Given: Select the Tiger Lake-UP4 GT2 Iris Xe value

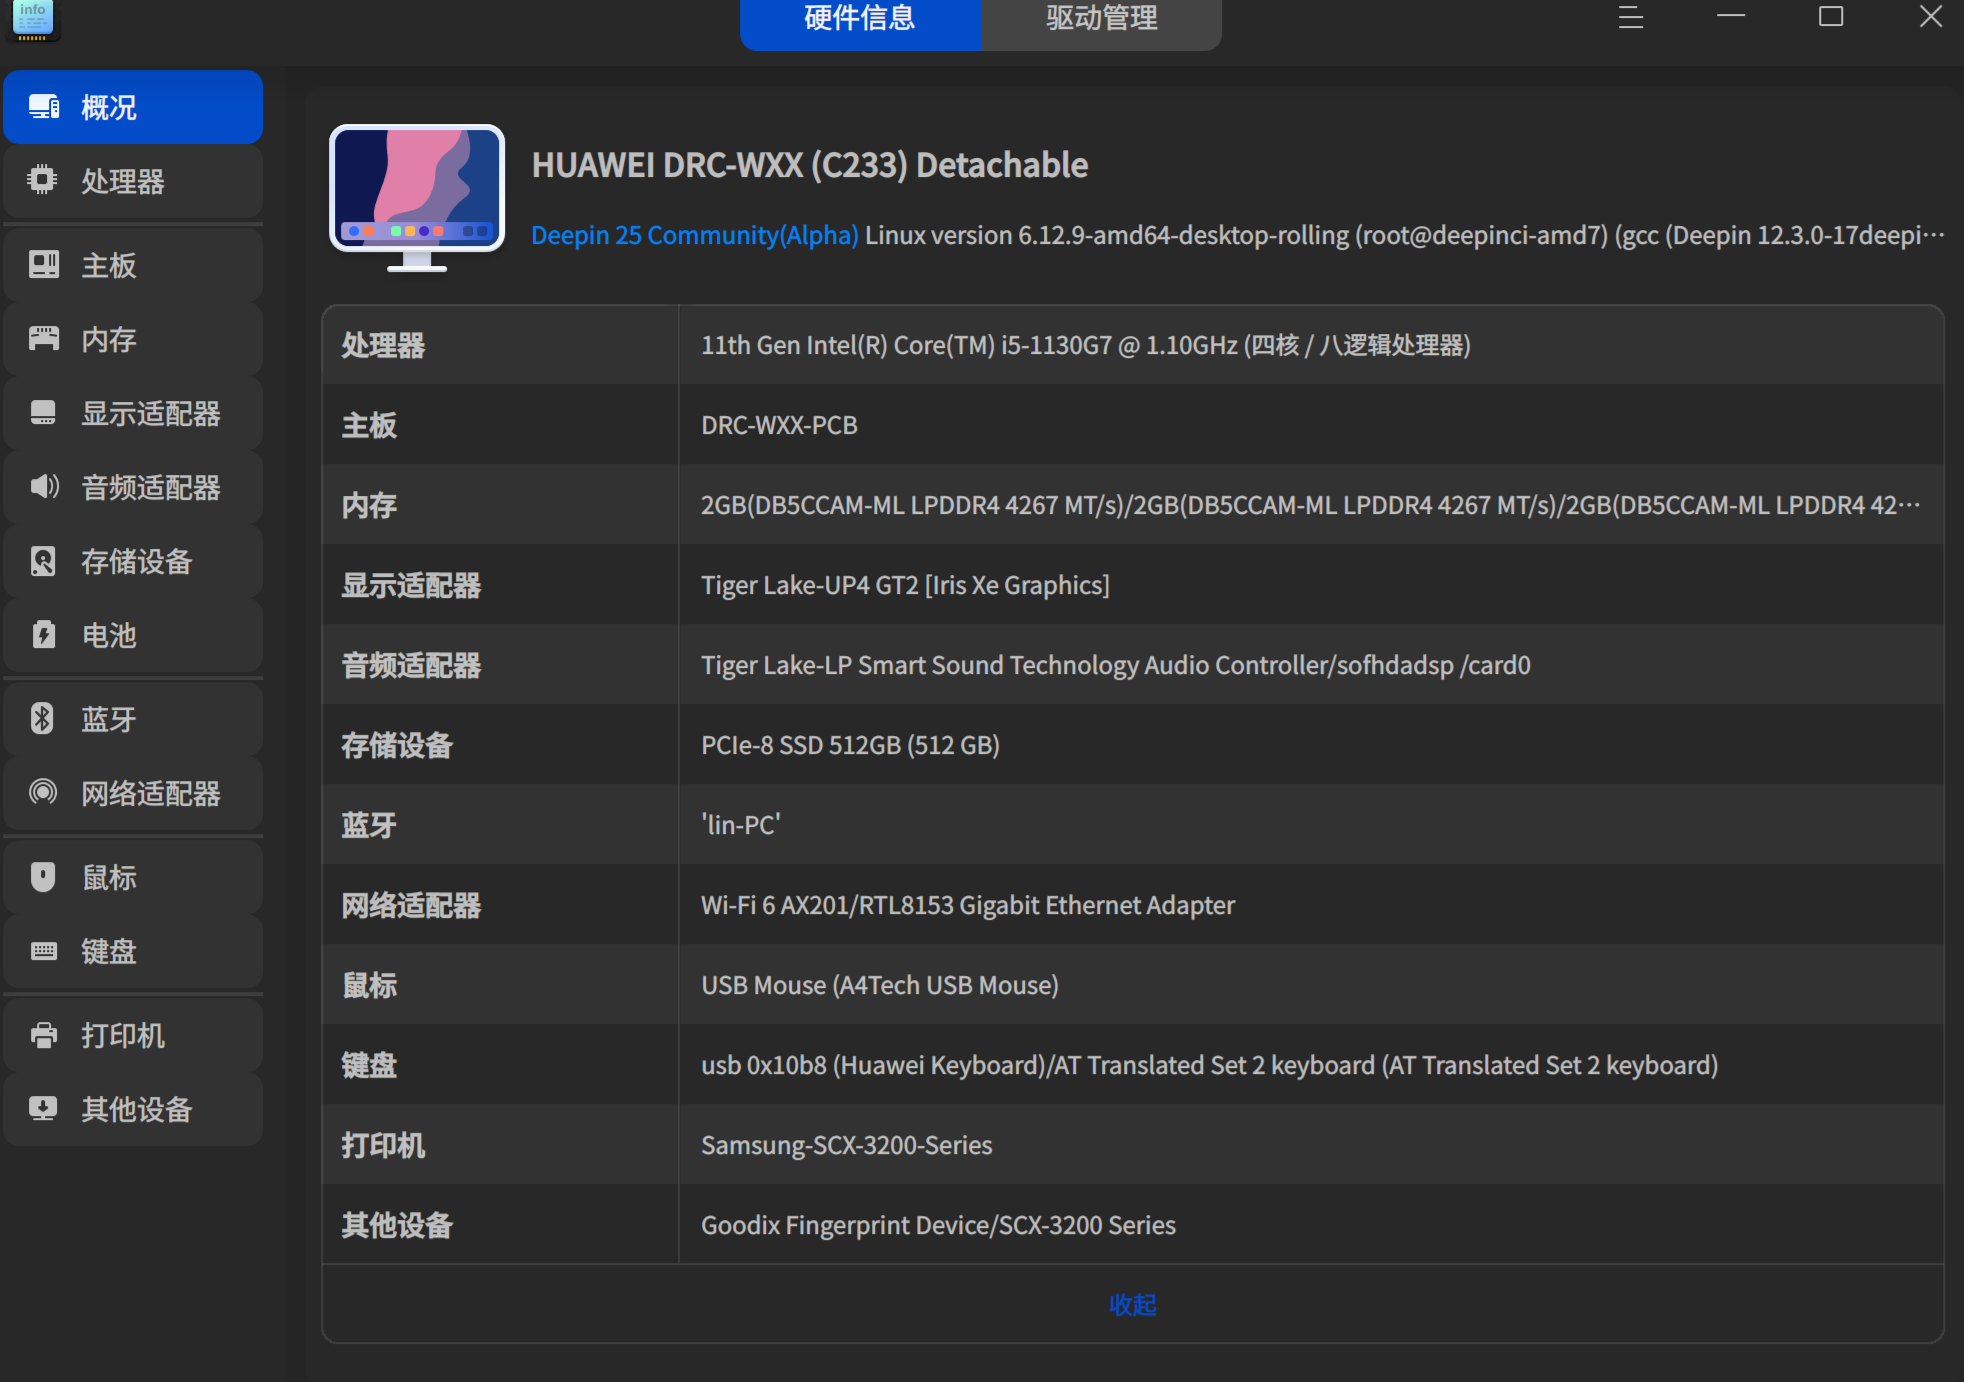Looking at the screenshot, I should coord(905,585).
